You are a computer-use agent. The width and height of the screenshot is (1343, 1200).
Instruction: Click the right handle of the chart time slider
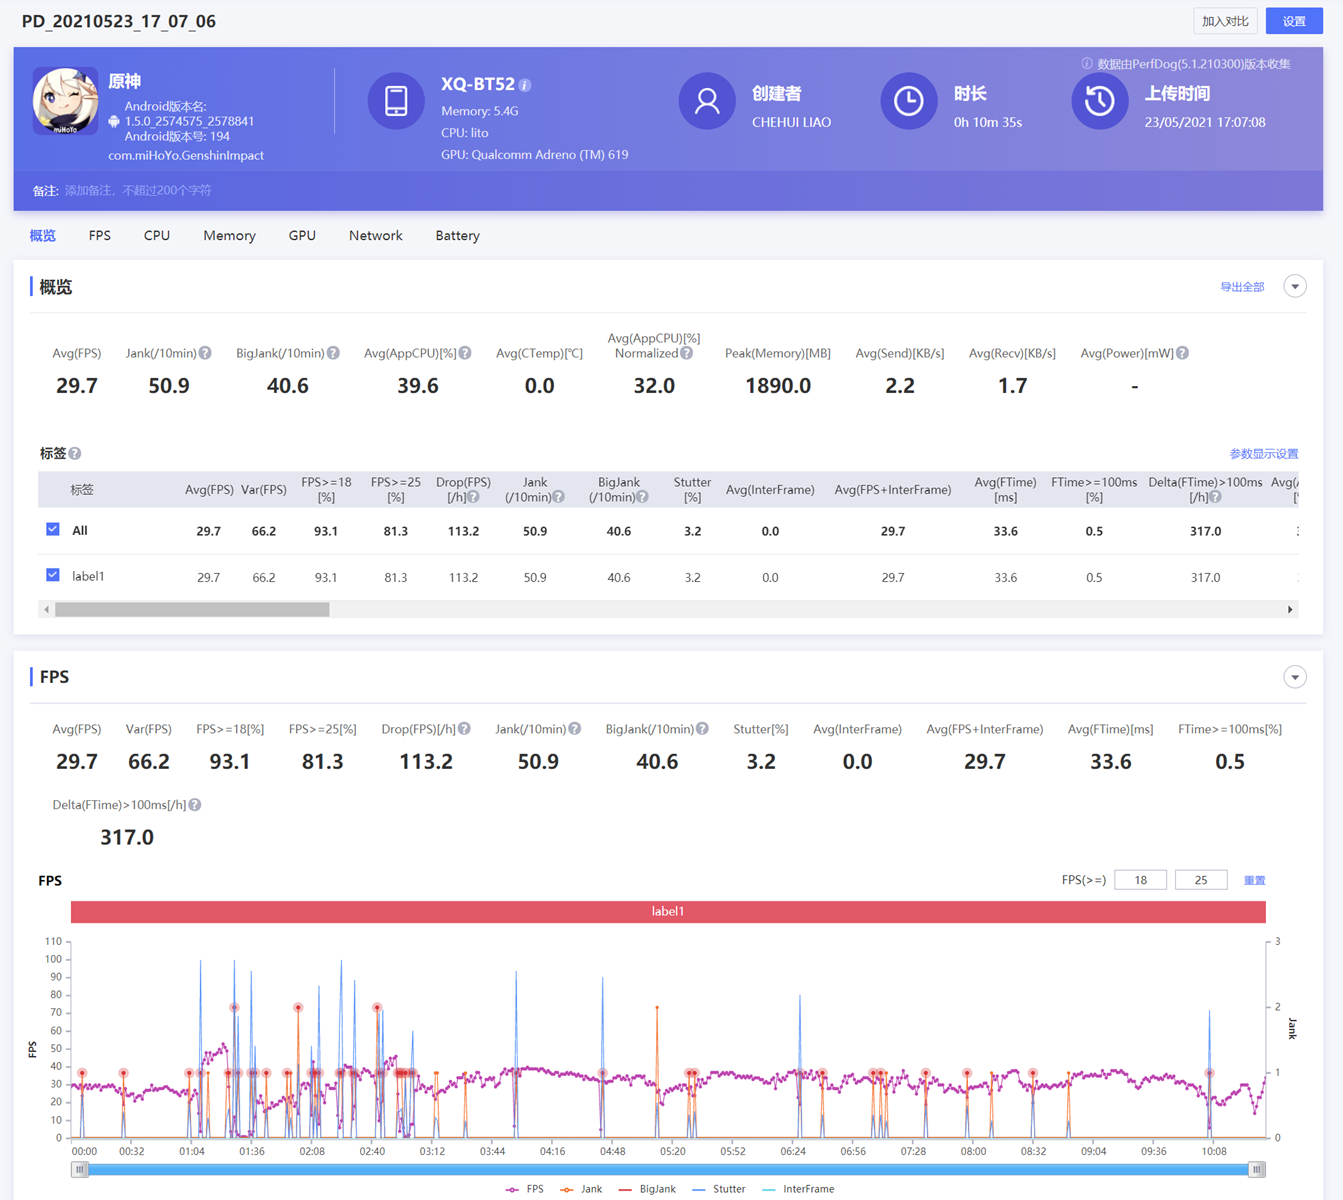coord(1257,1169)
